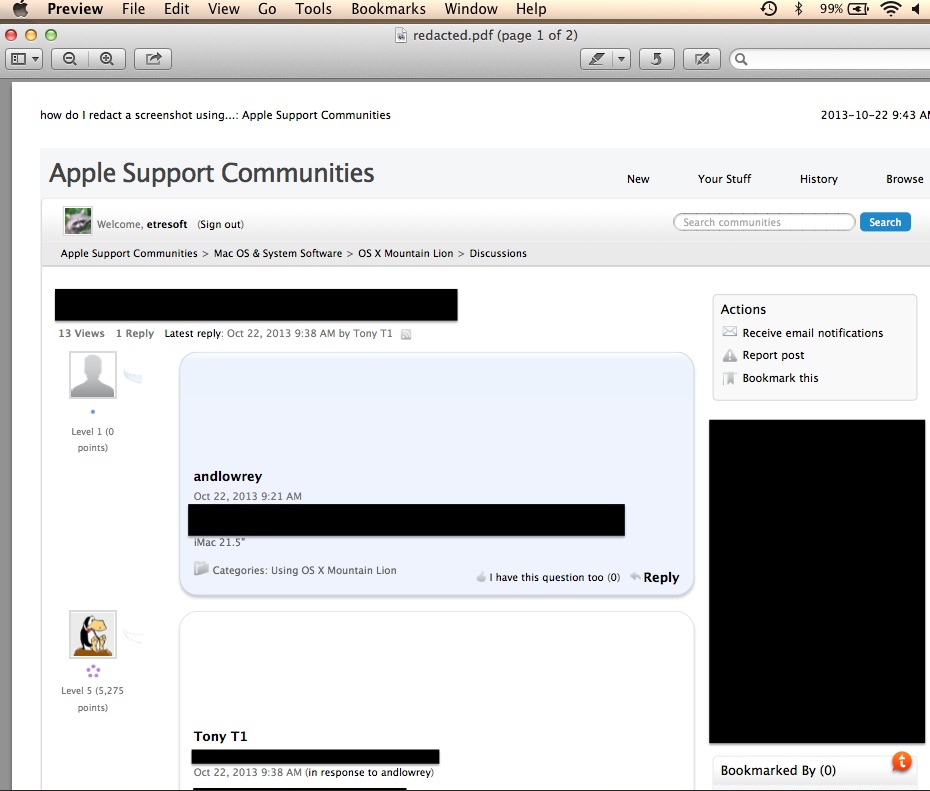The image size is (930, 791).
Task: Click the 'Level 5 (5,275 points)' text
Action: click(93, 699)
